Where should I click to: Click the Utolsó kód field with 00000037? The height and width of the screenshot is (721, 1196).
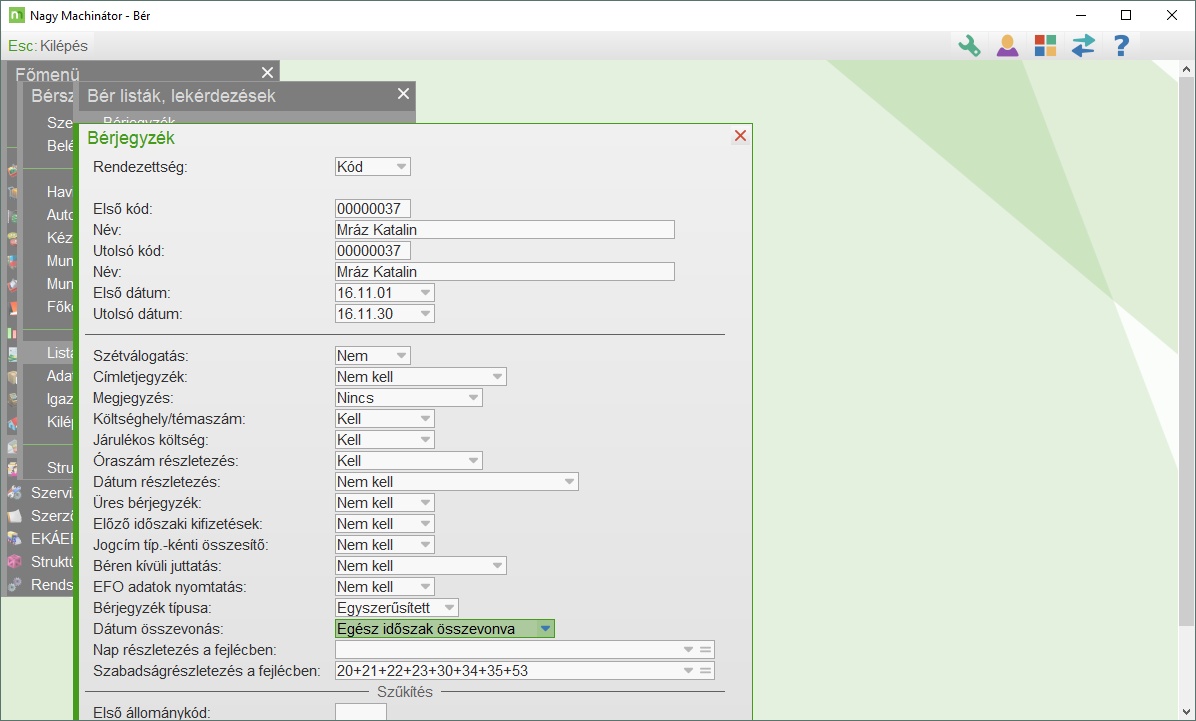373,250
